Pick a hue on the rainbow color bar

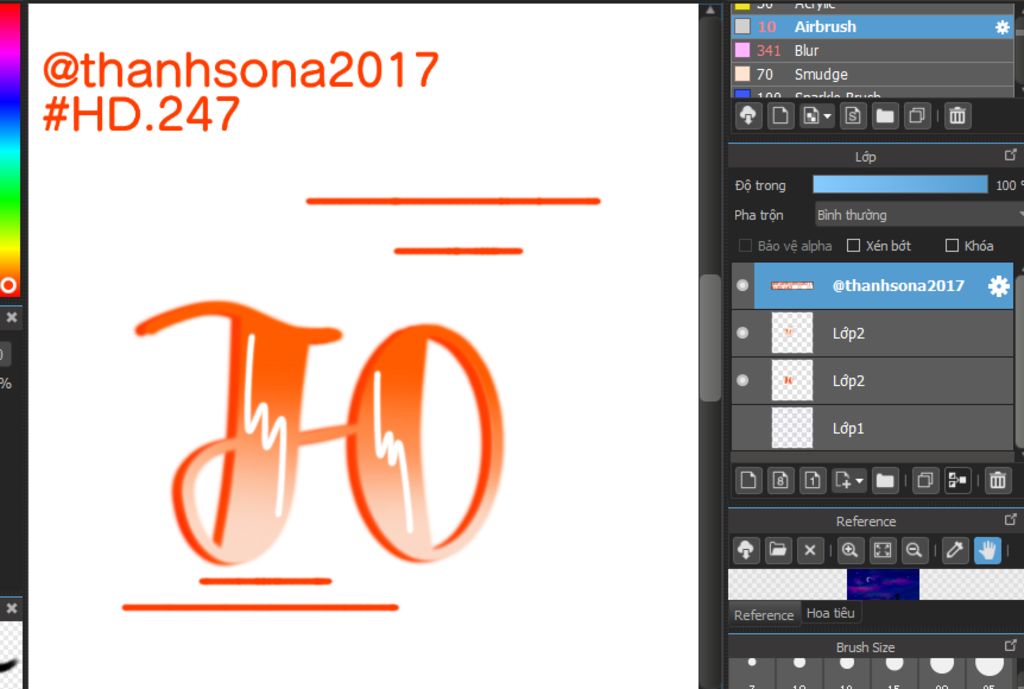pos(9,150)
